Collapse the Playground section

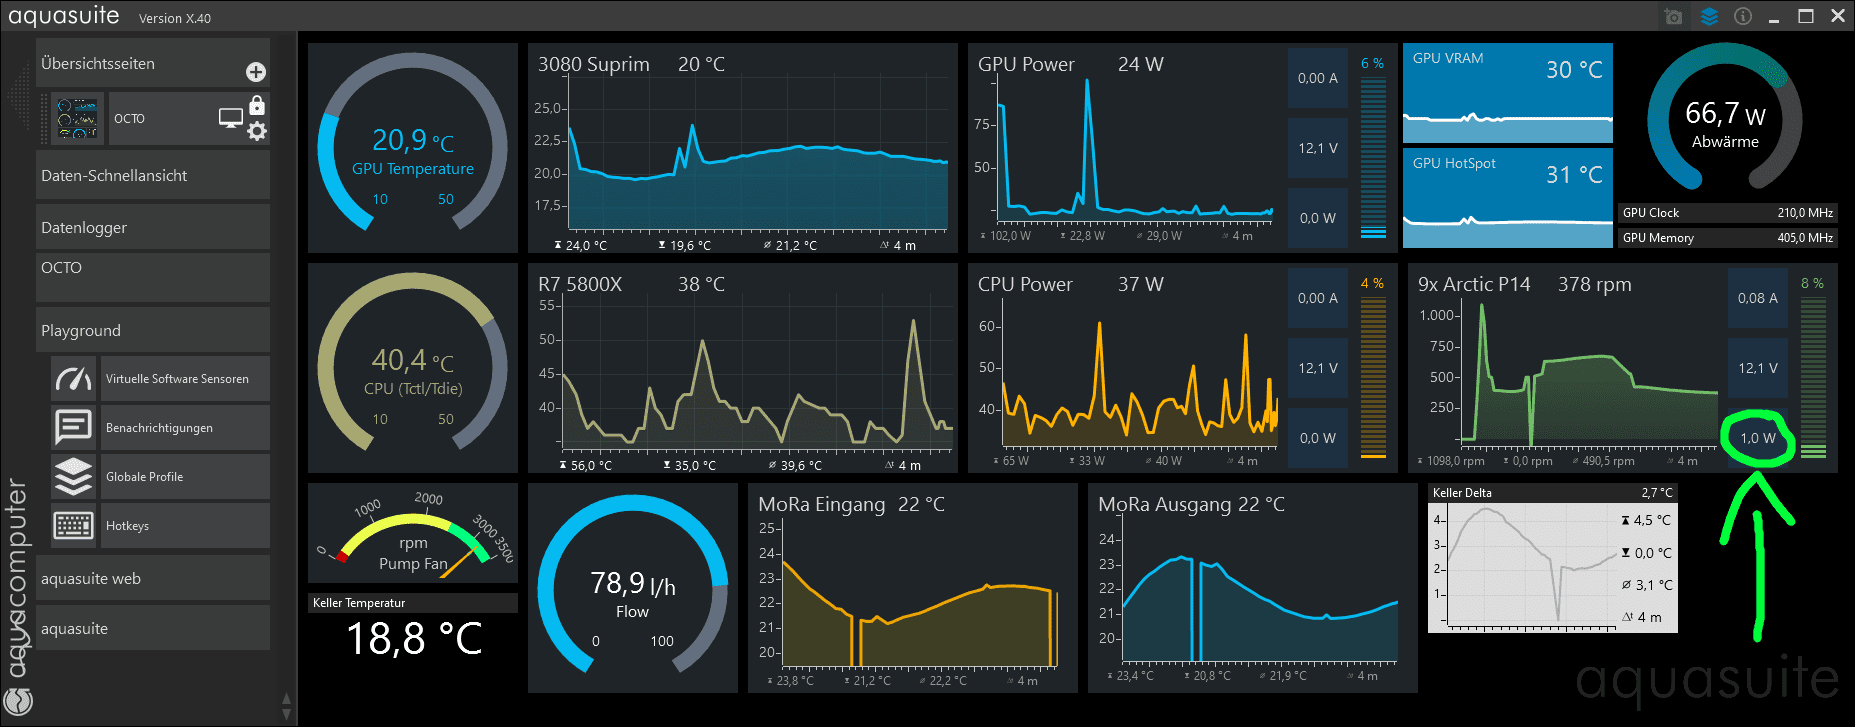153,330
